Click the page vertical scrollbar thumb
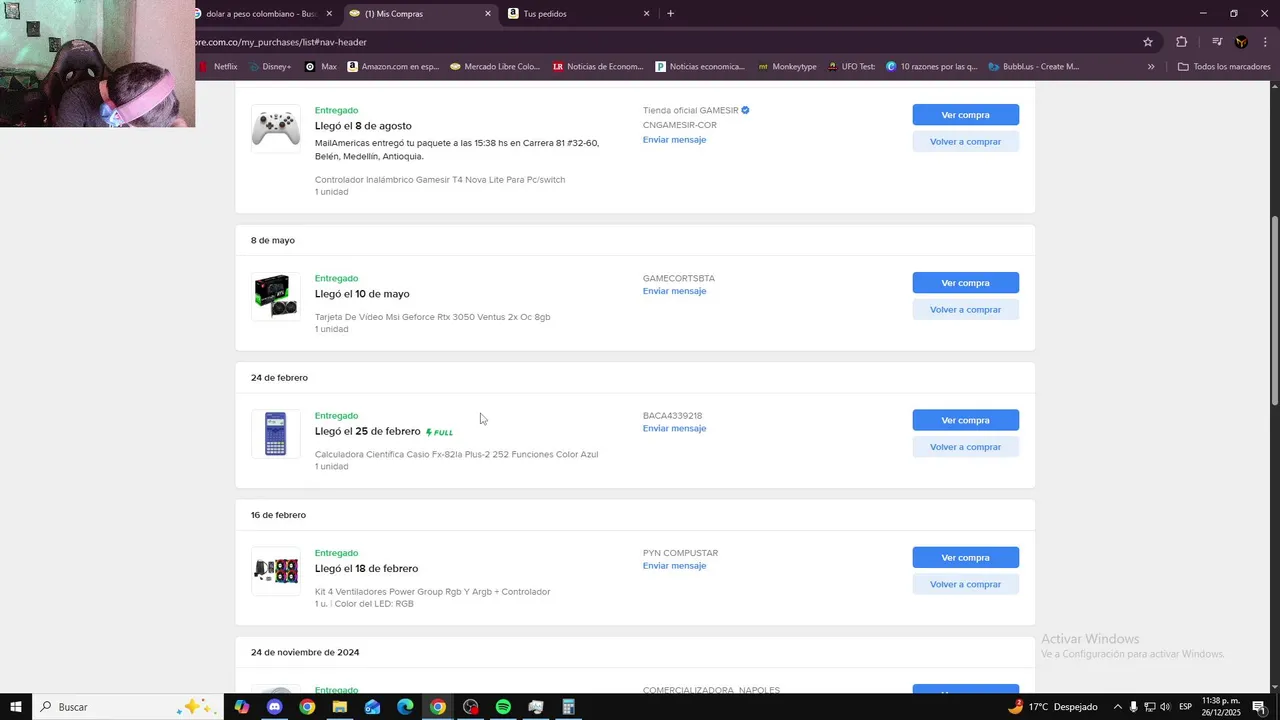This screenshot has height=720, width=1280. point(1274,310)
